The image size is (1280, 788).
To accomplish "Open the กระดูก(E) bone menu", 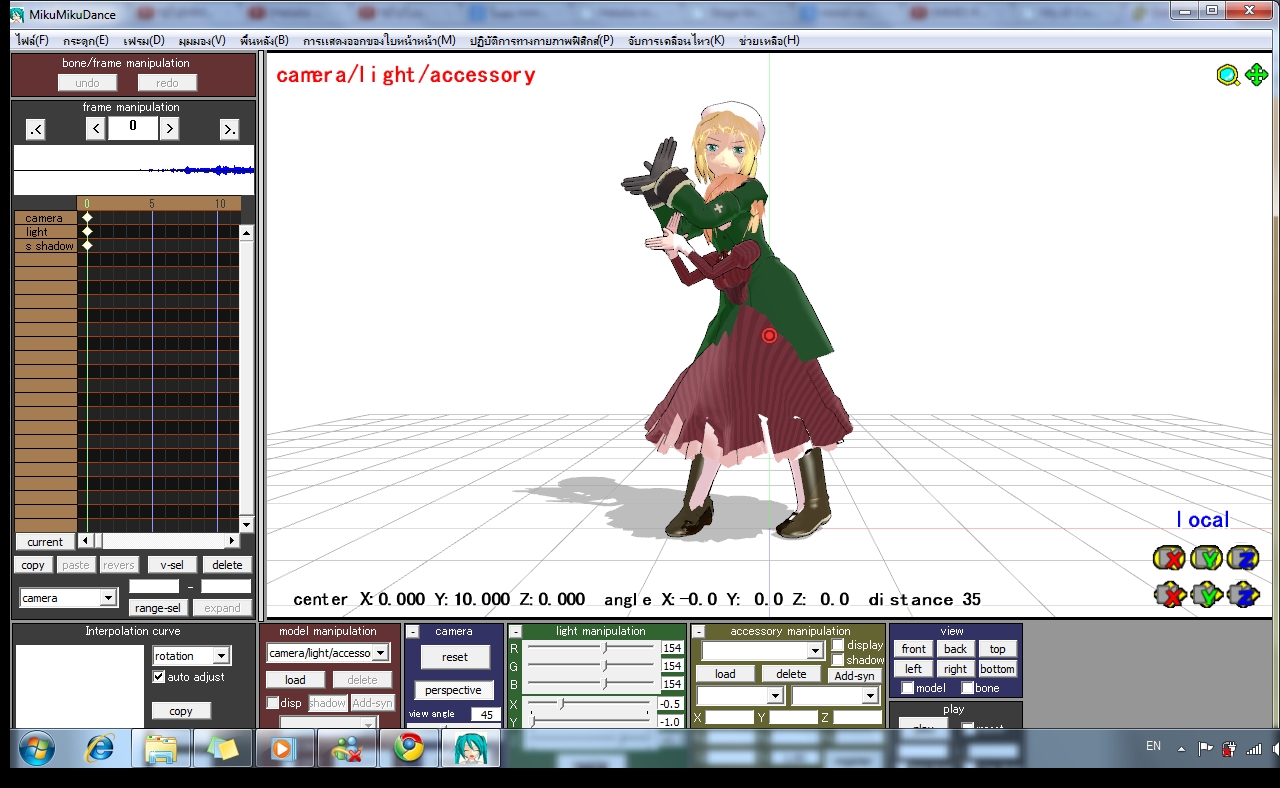I will [x=86, y=41].
